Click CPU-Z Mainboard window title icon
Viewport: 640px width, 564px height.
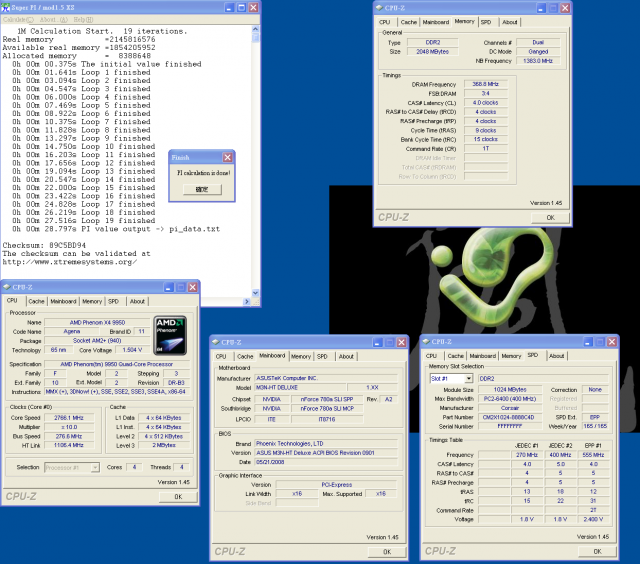(216, 342)
